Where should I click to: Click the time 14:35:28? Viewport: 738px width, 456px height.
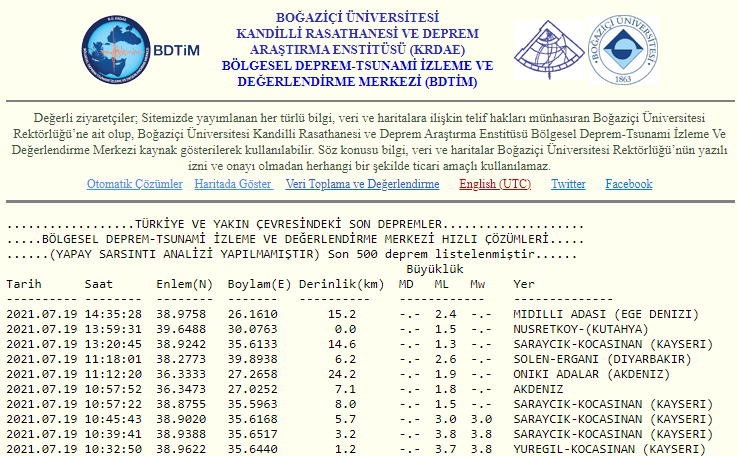tap(113, 314)
